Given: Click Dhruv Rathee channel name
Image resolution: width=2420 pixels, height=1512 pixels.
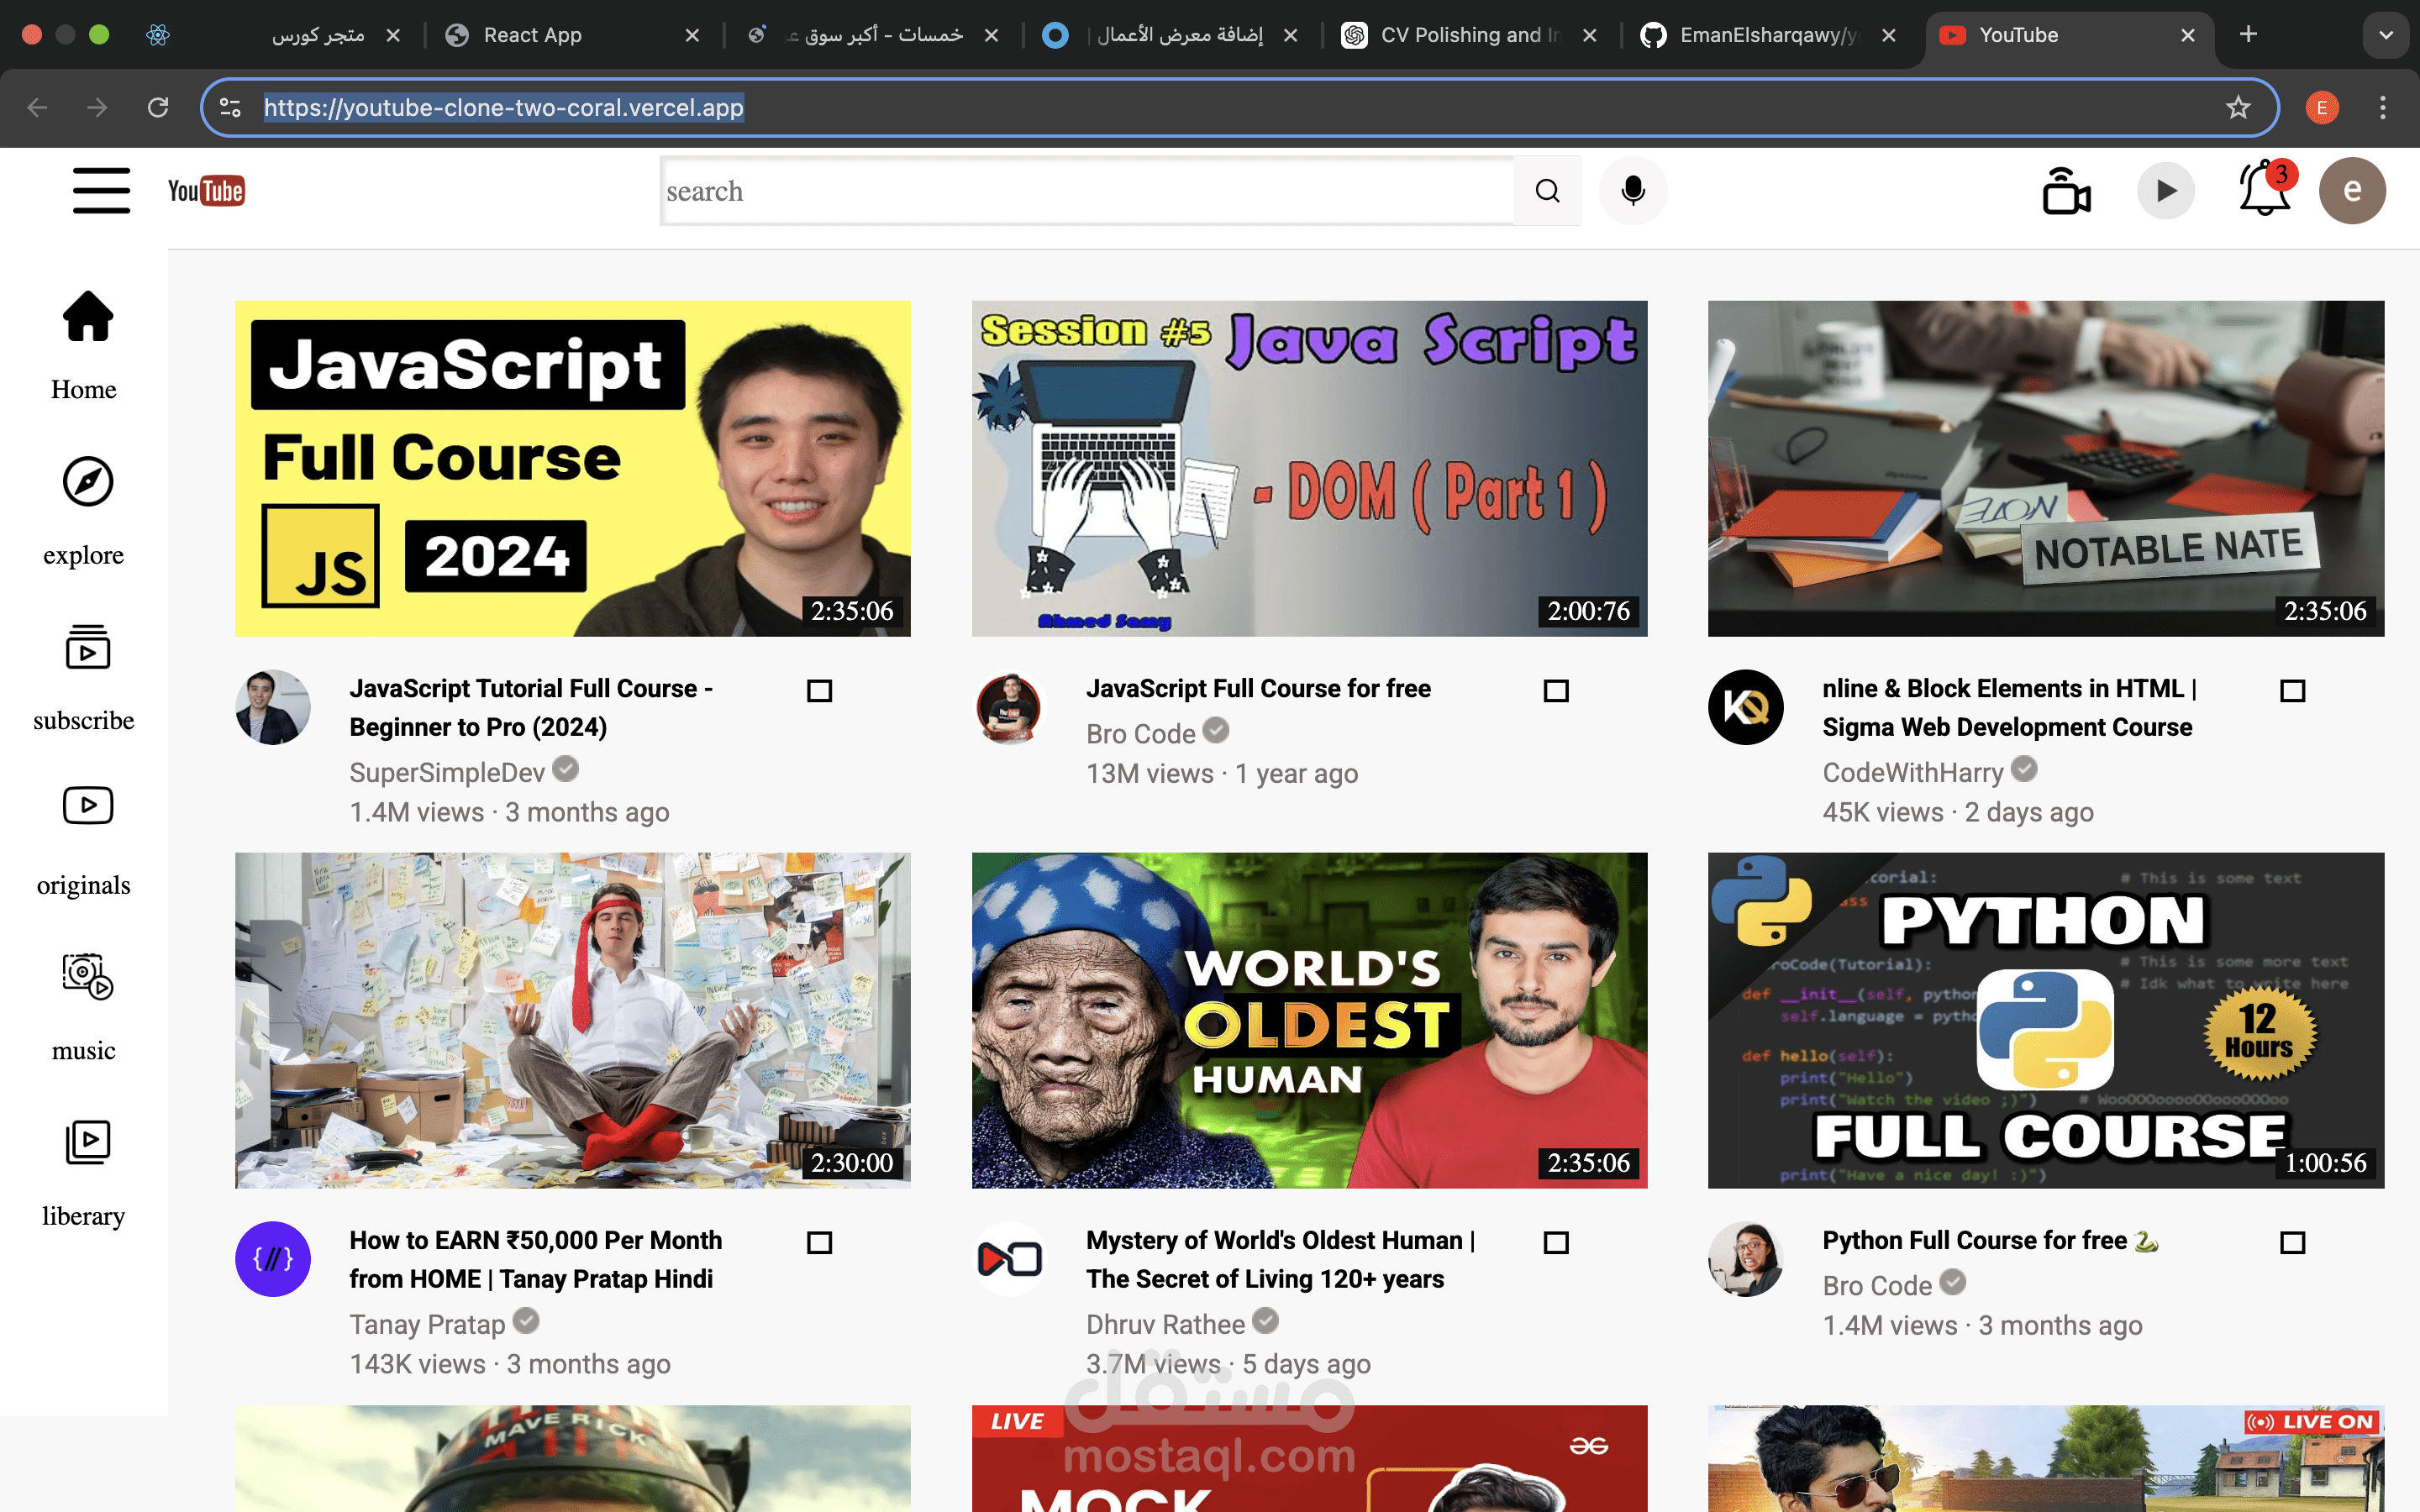Looking at the screenshot, I should pyautogui.click(x=1165, y=1324).
